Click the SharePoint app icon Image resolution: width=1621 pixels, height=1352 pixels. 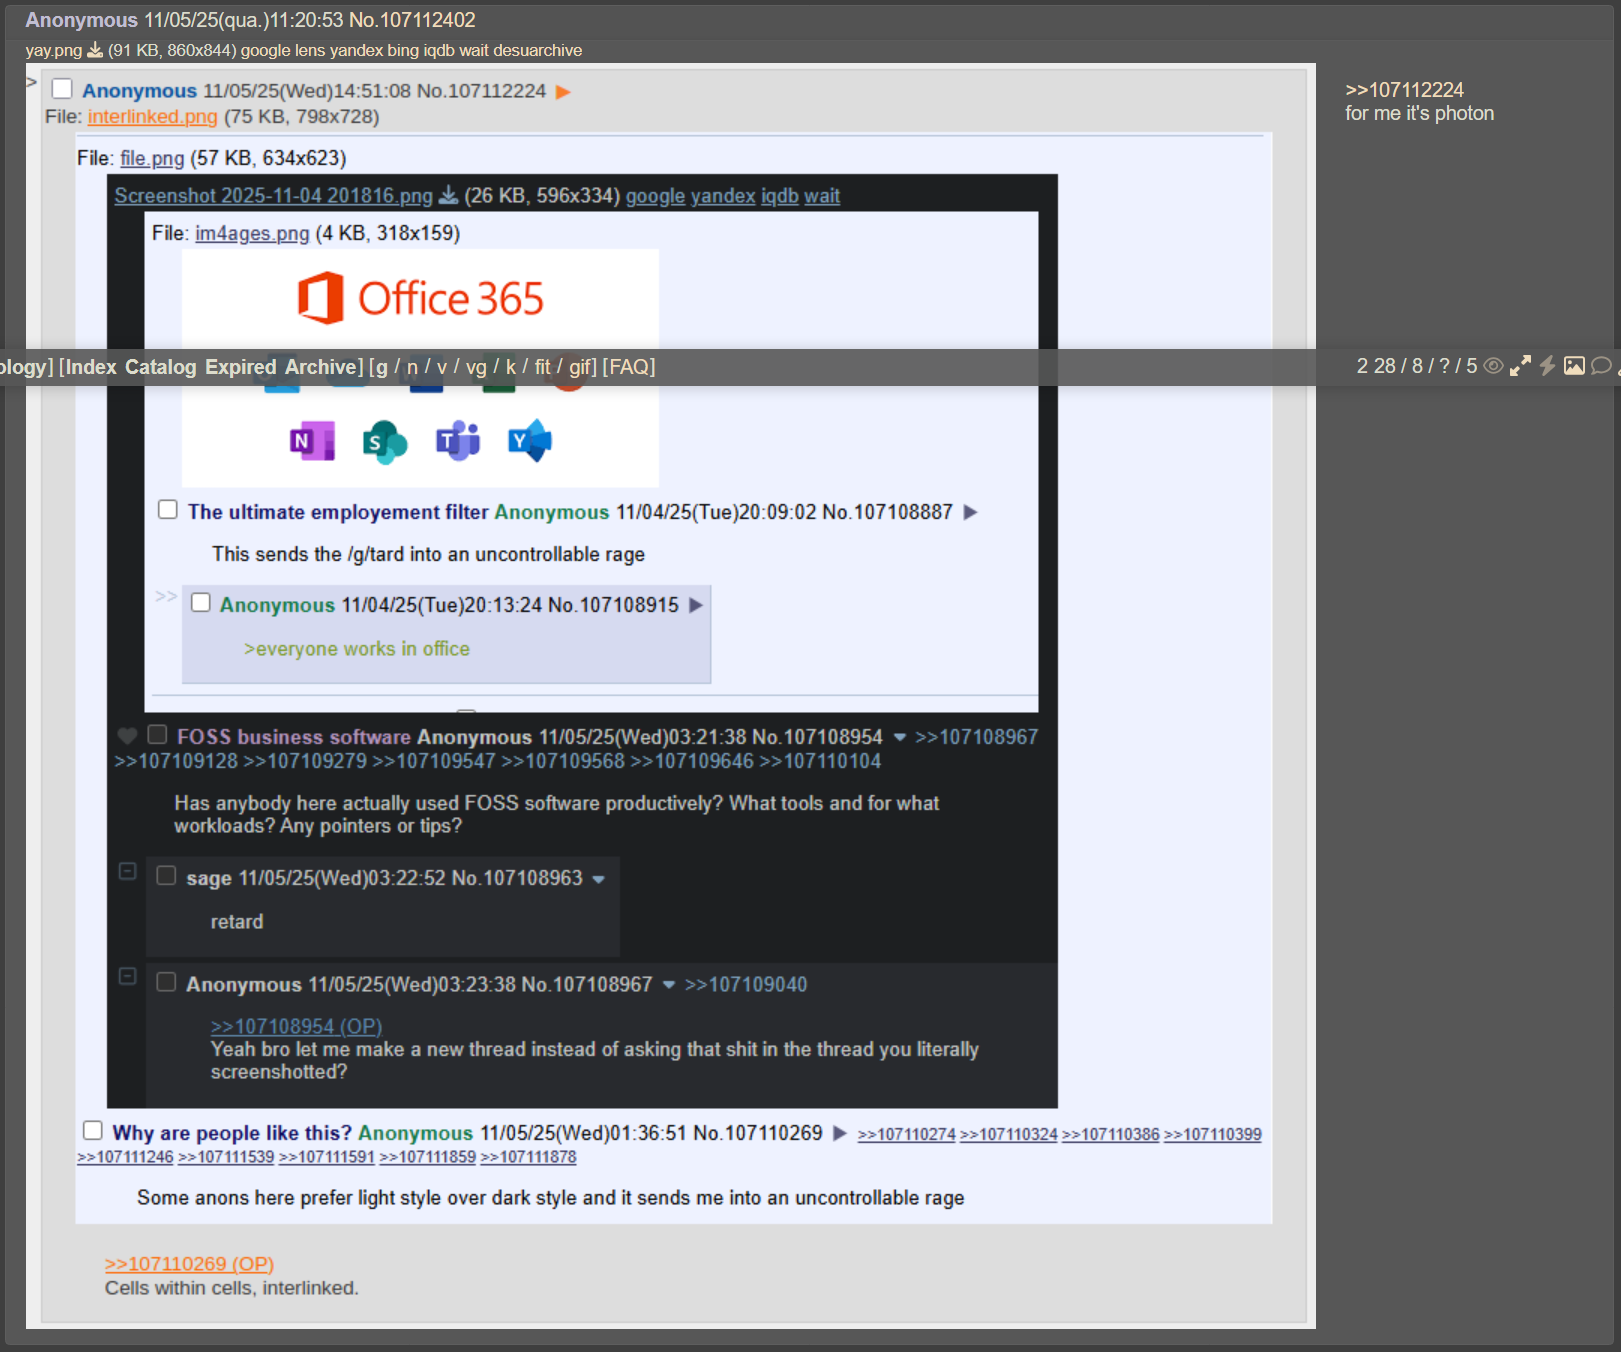tap(385, 441)
